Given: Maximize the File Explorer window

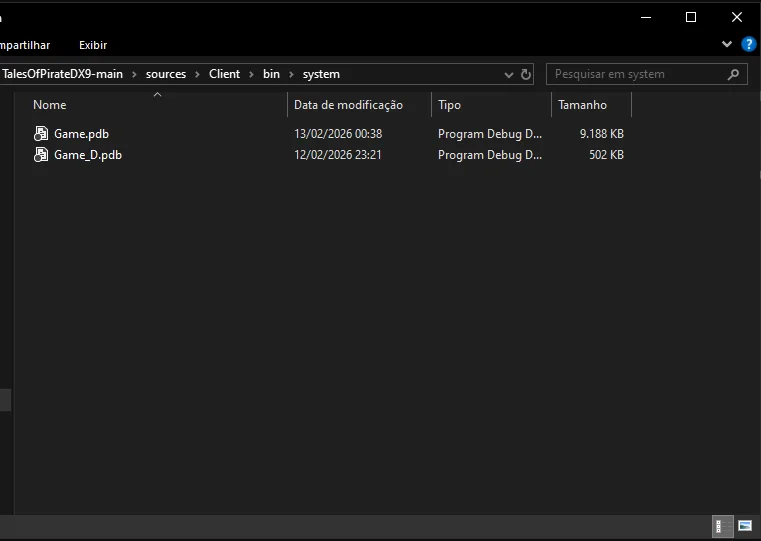Looking at the screenshot, I should [690, 17].
